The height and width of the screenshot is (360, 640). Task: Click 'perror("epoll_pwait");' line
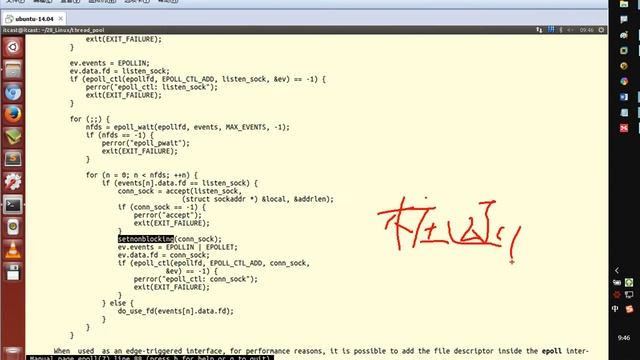point(146,143)
